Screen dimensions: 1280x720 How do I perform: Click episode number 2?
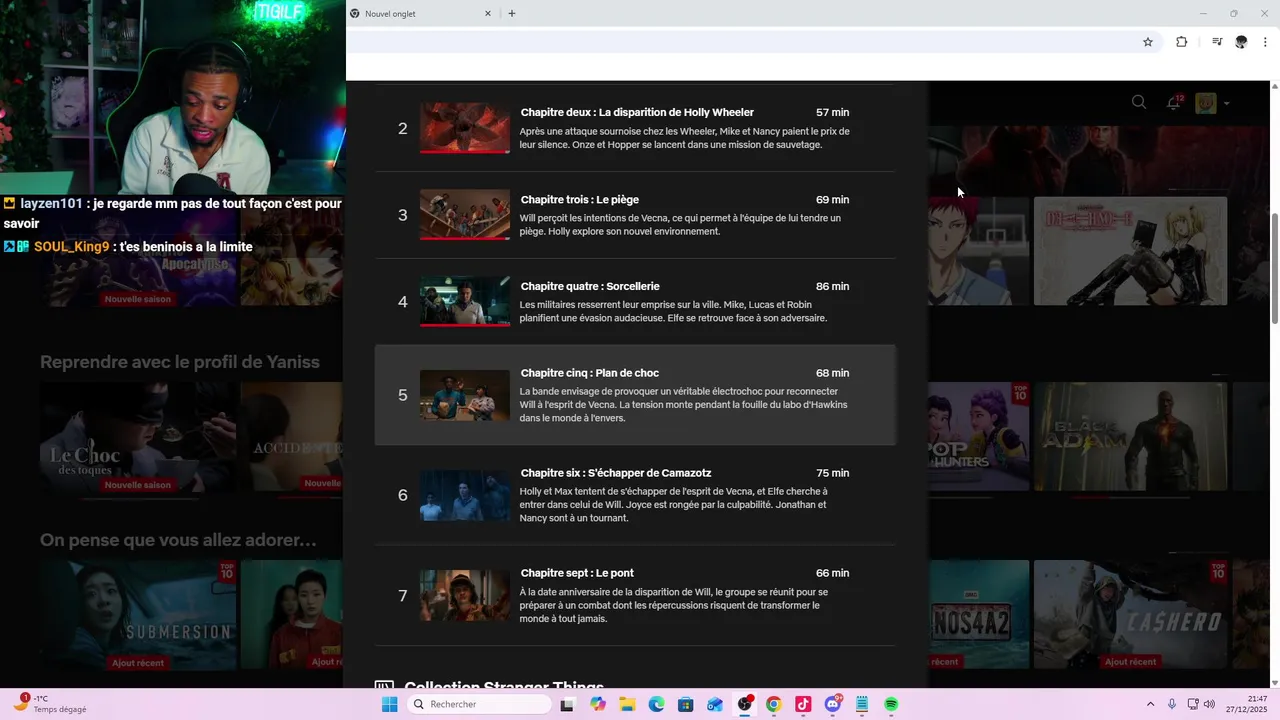[x=403, y=128]
